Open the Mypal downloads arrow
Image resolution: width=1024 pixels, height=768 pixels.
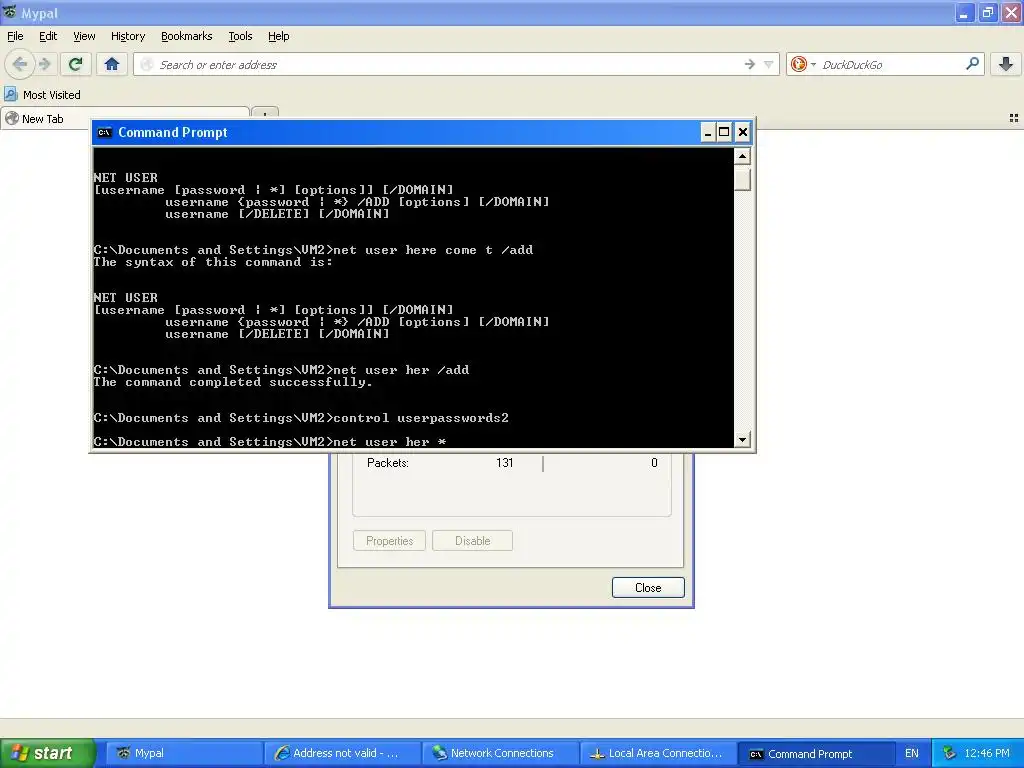(1006, 64)
